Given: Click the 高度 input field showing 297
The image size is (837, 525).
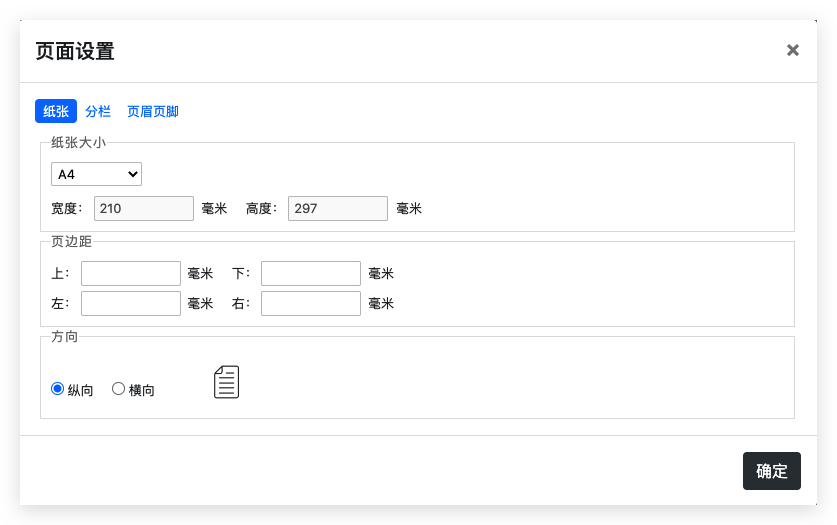Looking at the screenshot, I should click(338, 208).
